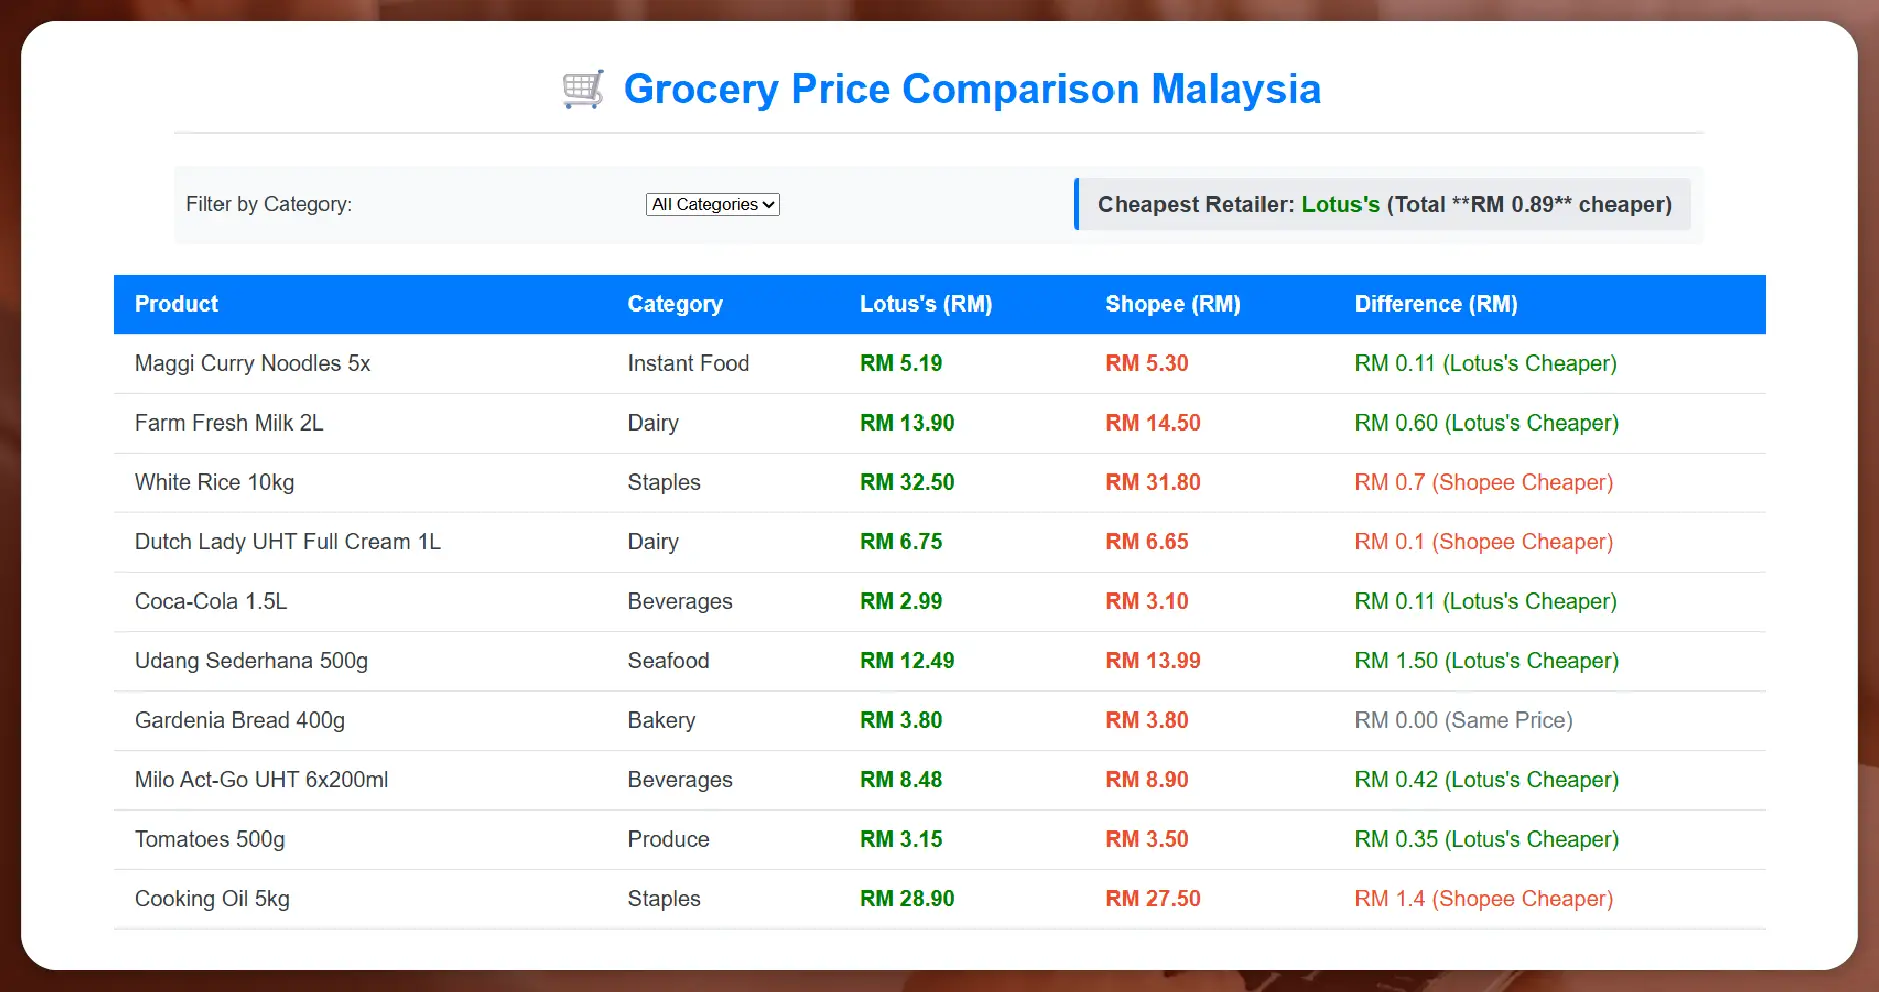Screen dimensions: 1879x992
Task: Select the Cooking Oil 5kg product name
Action: coord(211,898)
